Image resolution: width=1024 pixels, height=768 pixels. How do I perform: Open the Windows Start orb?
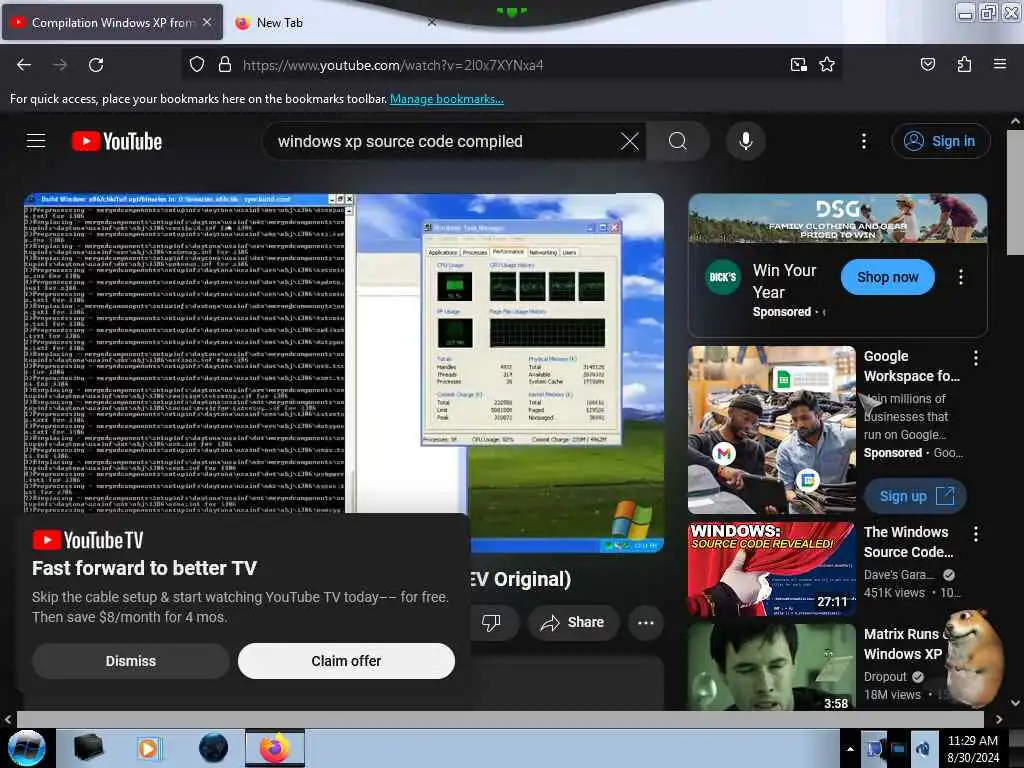coord(27,748)
